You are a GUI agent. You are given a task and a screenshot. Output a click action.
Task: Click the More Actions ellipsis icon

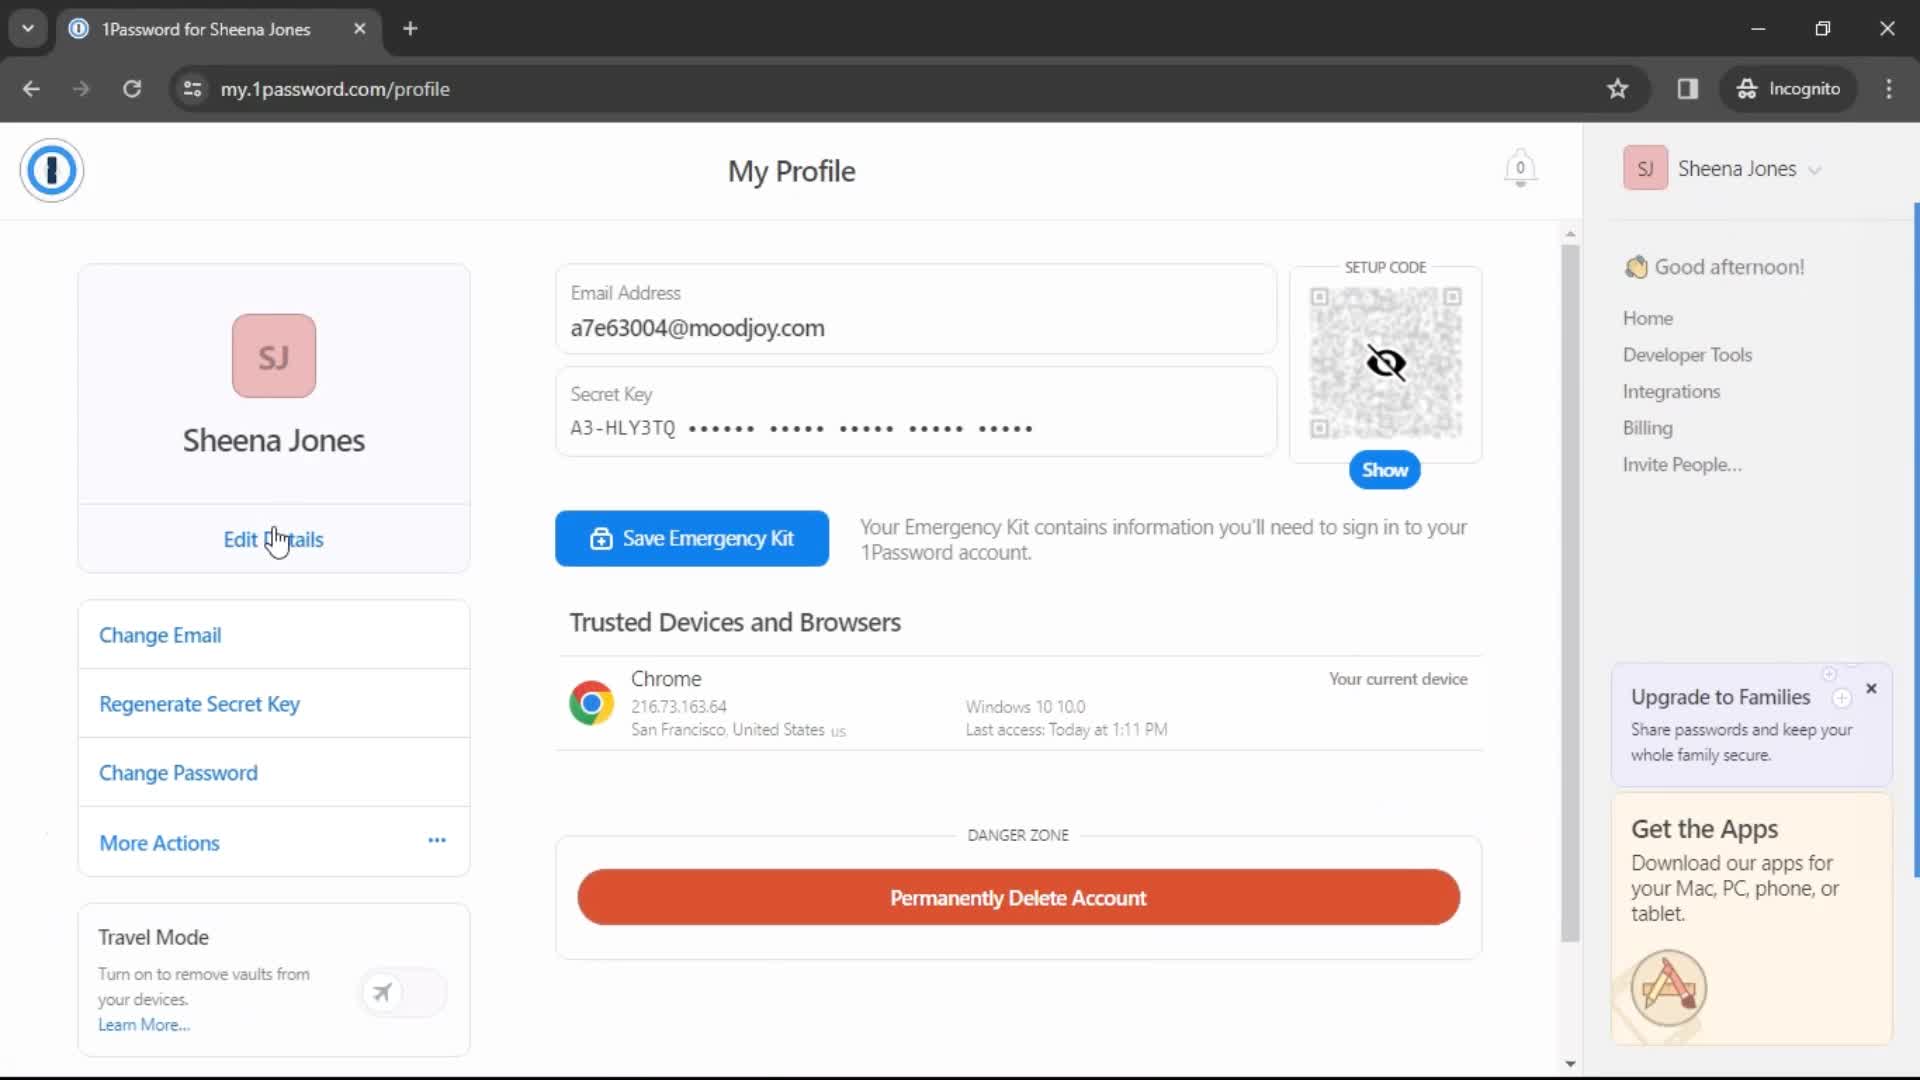(438, 843)
